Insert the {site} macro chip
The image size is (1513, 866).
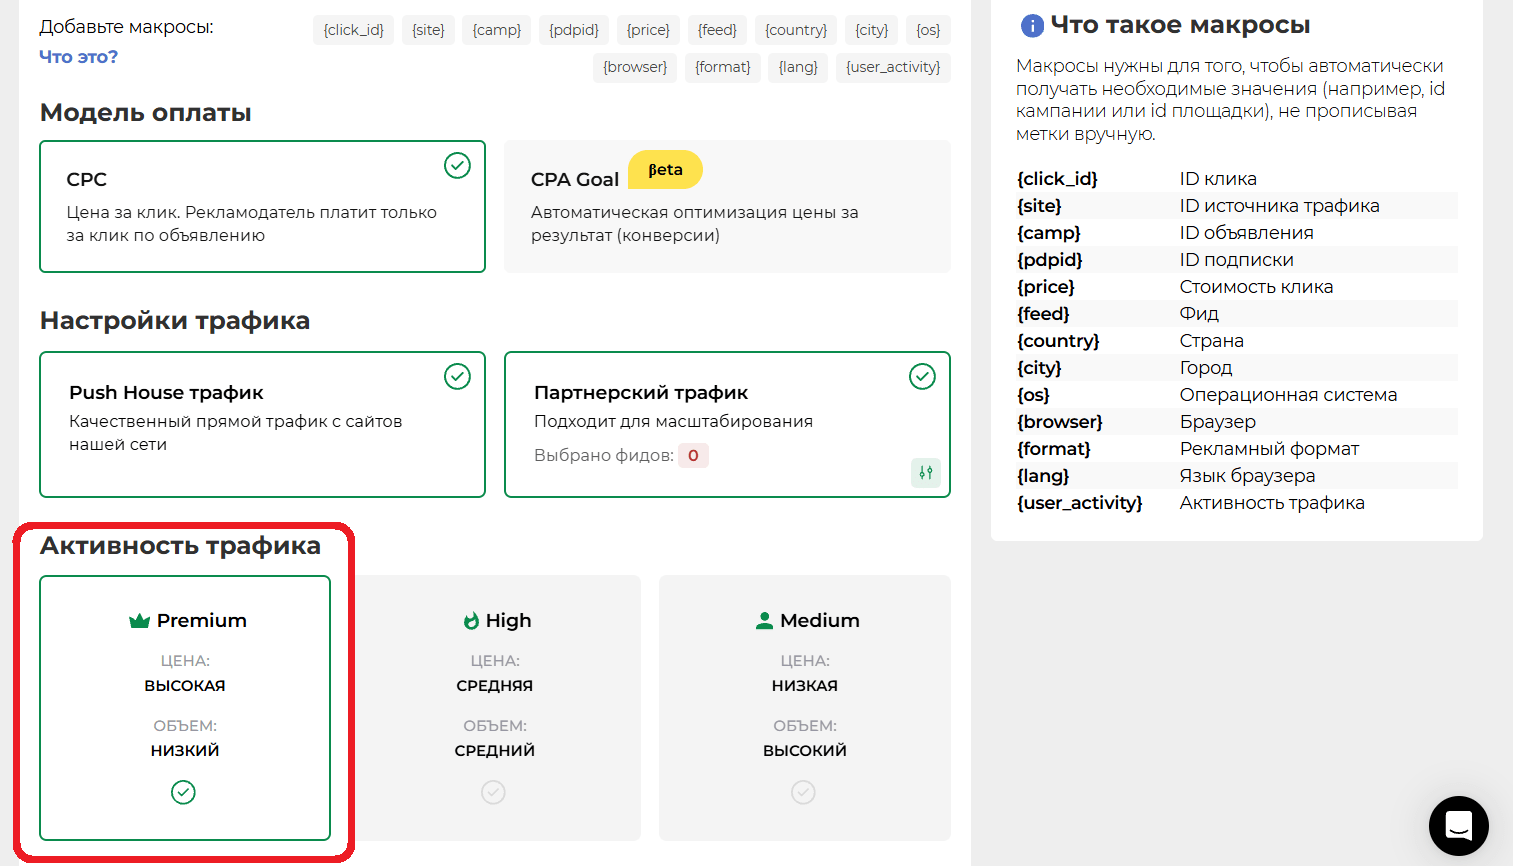click(428, 30)
